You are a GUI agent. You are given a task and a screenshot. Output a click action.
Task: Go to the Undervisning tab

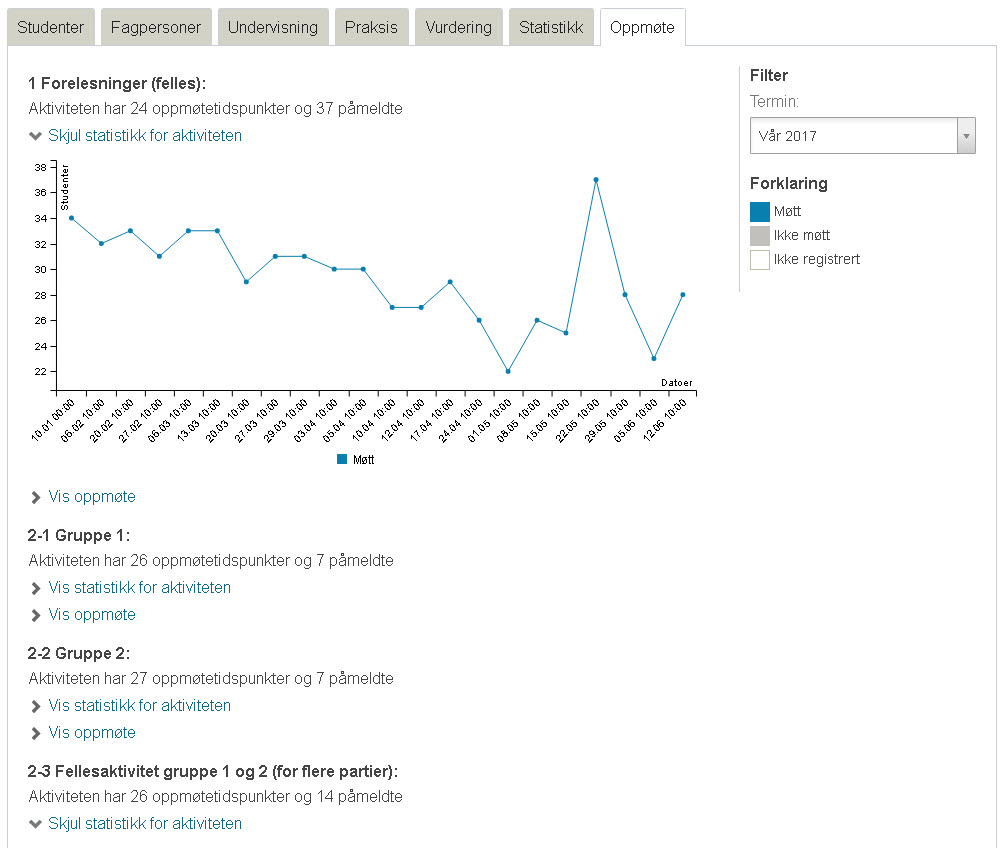click(x=273, y=27)
